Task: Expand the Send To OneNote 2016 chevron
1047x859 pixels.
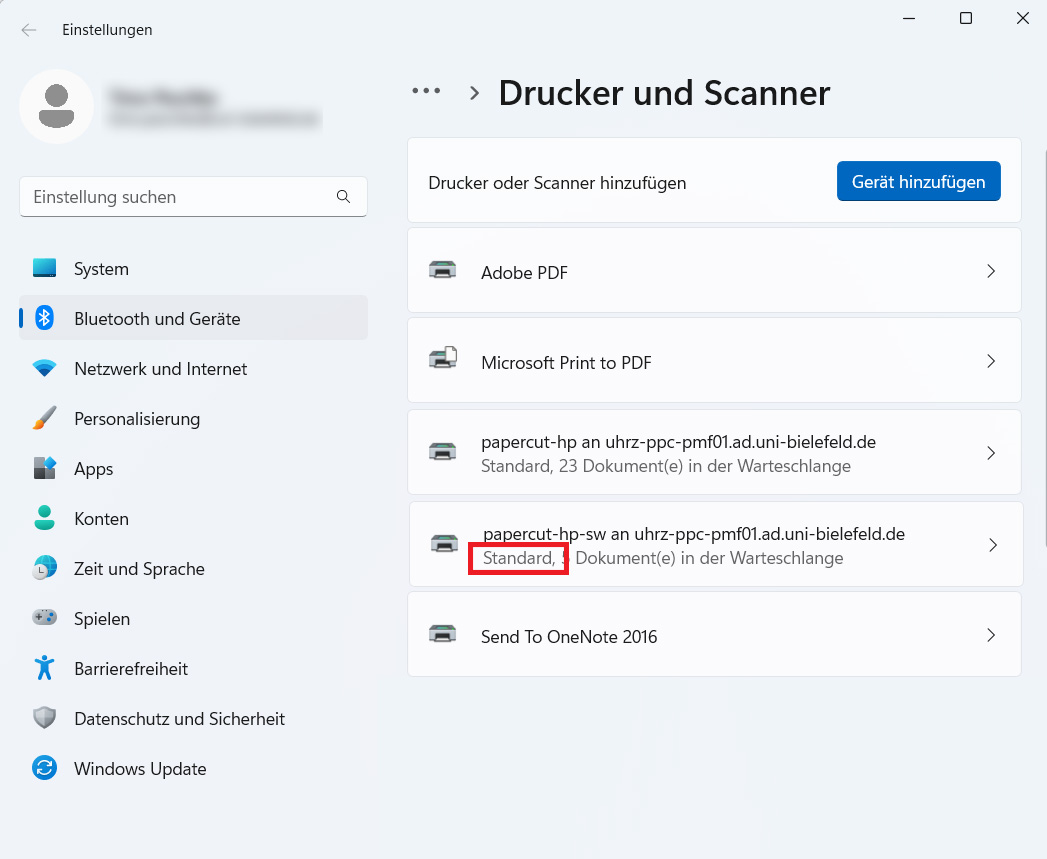Action: (991, 635)
